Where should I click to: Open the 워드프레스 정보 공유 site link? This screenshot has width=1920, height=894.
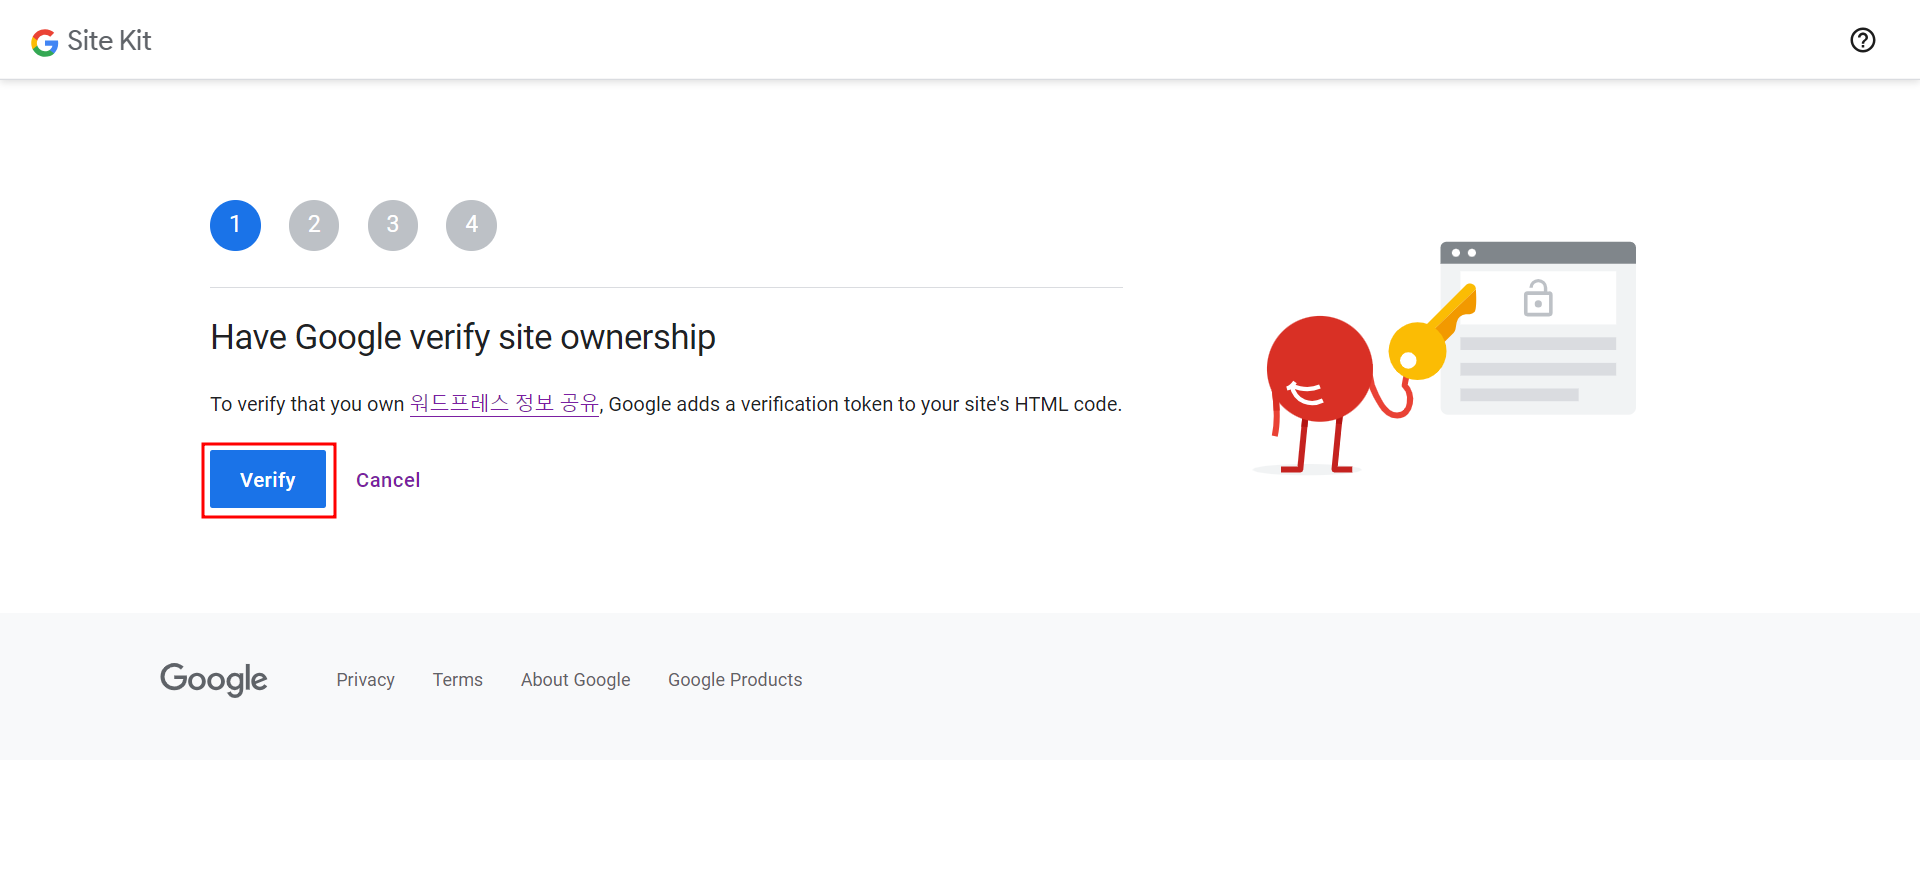point(504,404)
